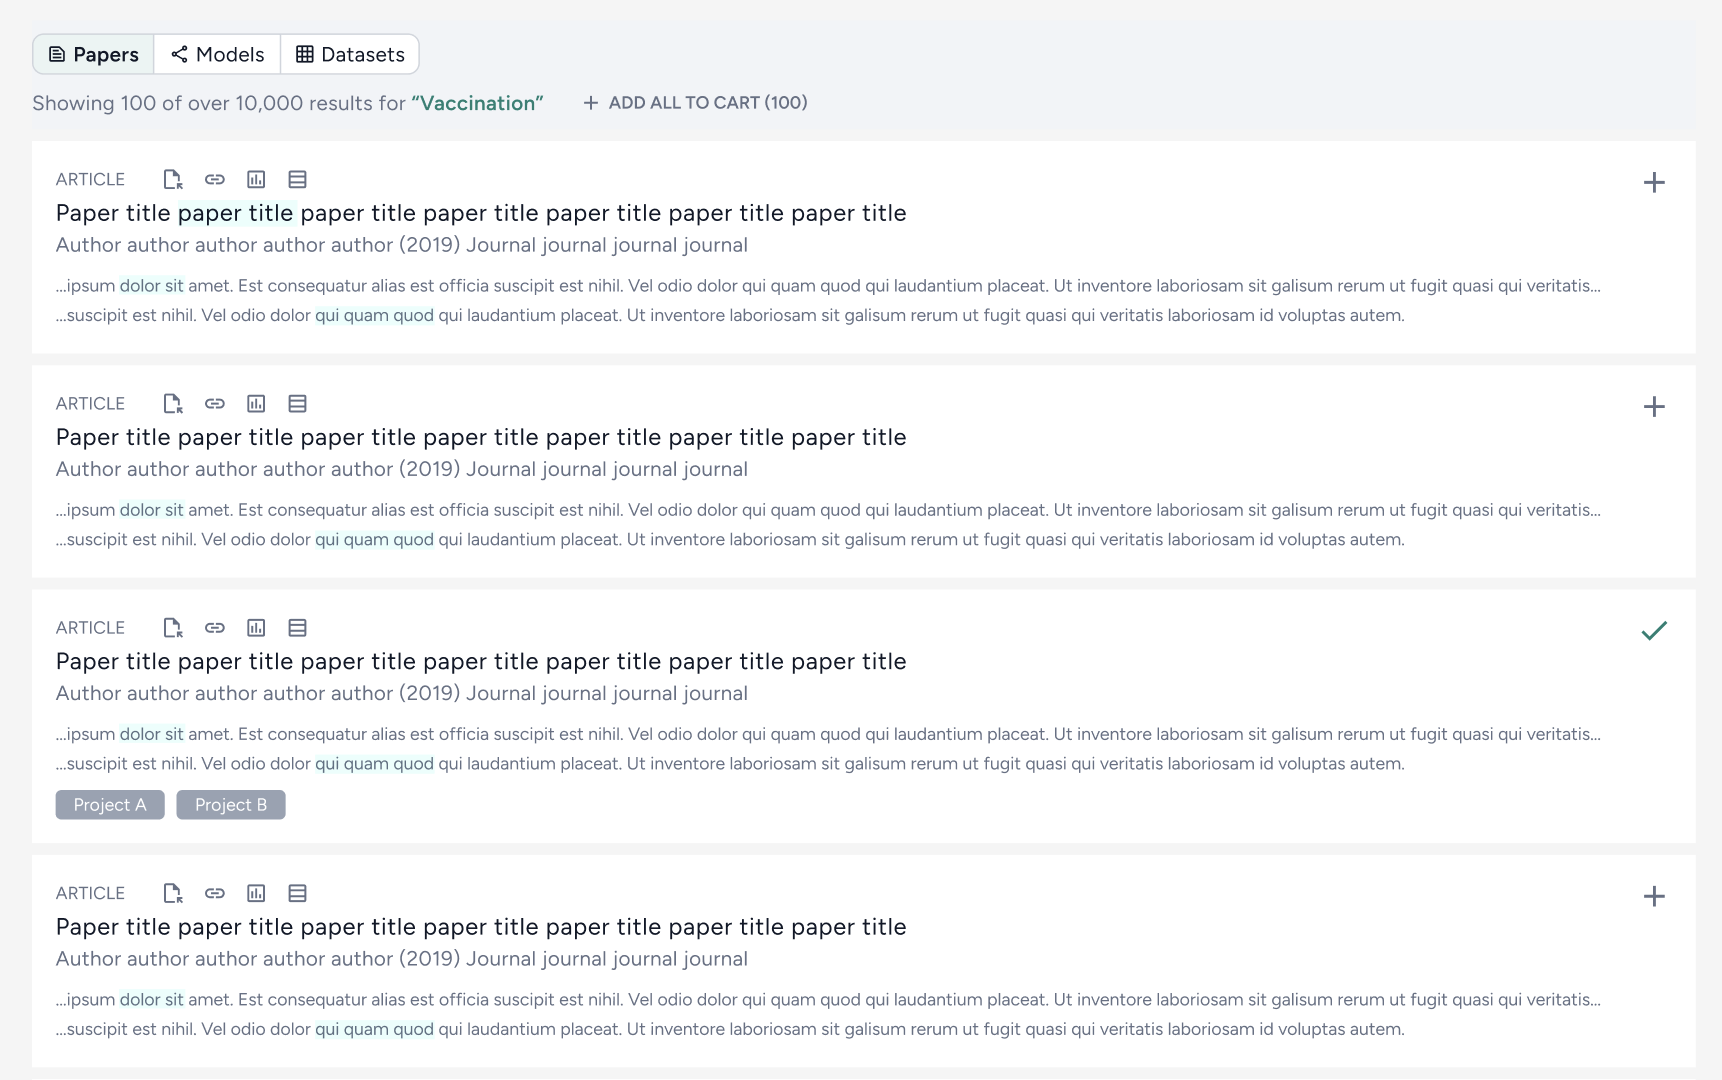1722x1080 pixels.
Task: Open the second article's paper title
Action: (481, 437)
